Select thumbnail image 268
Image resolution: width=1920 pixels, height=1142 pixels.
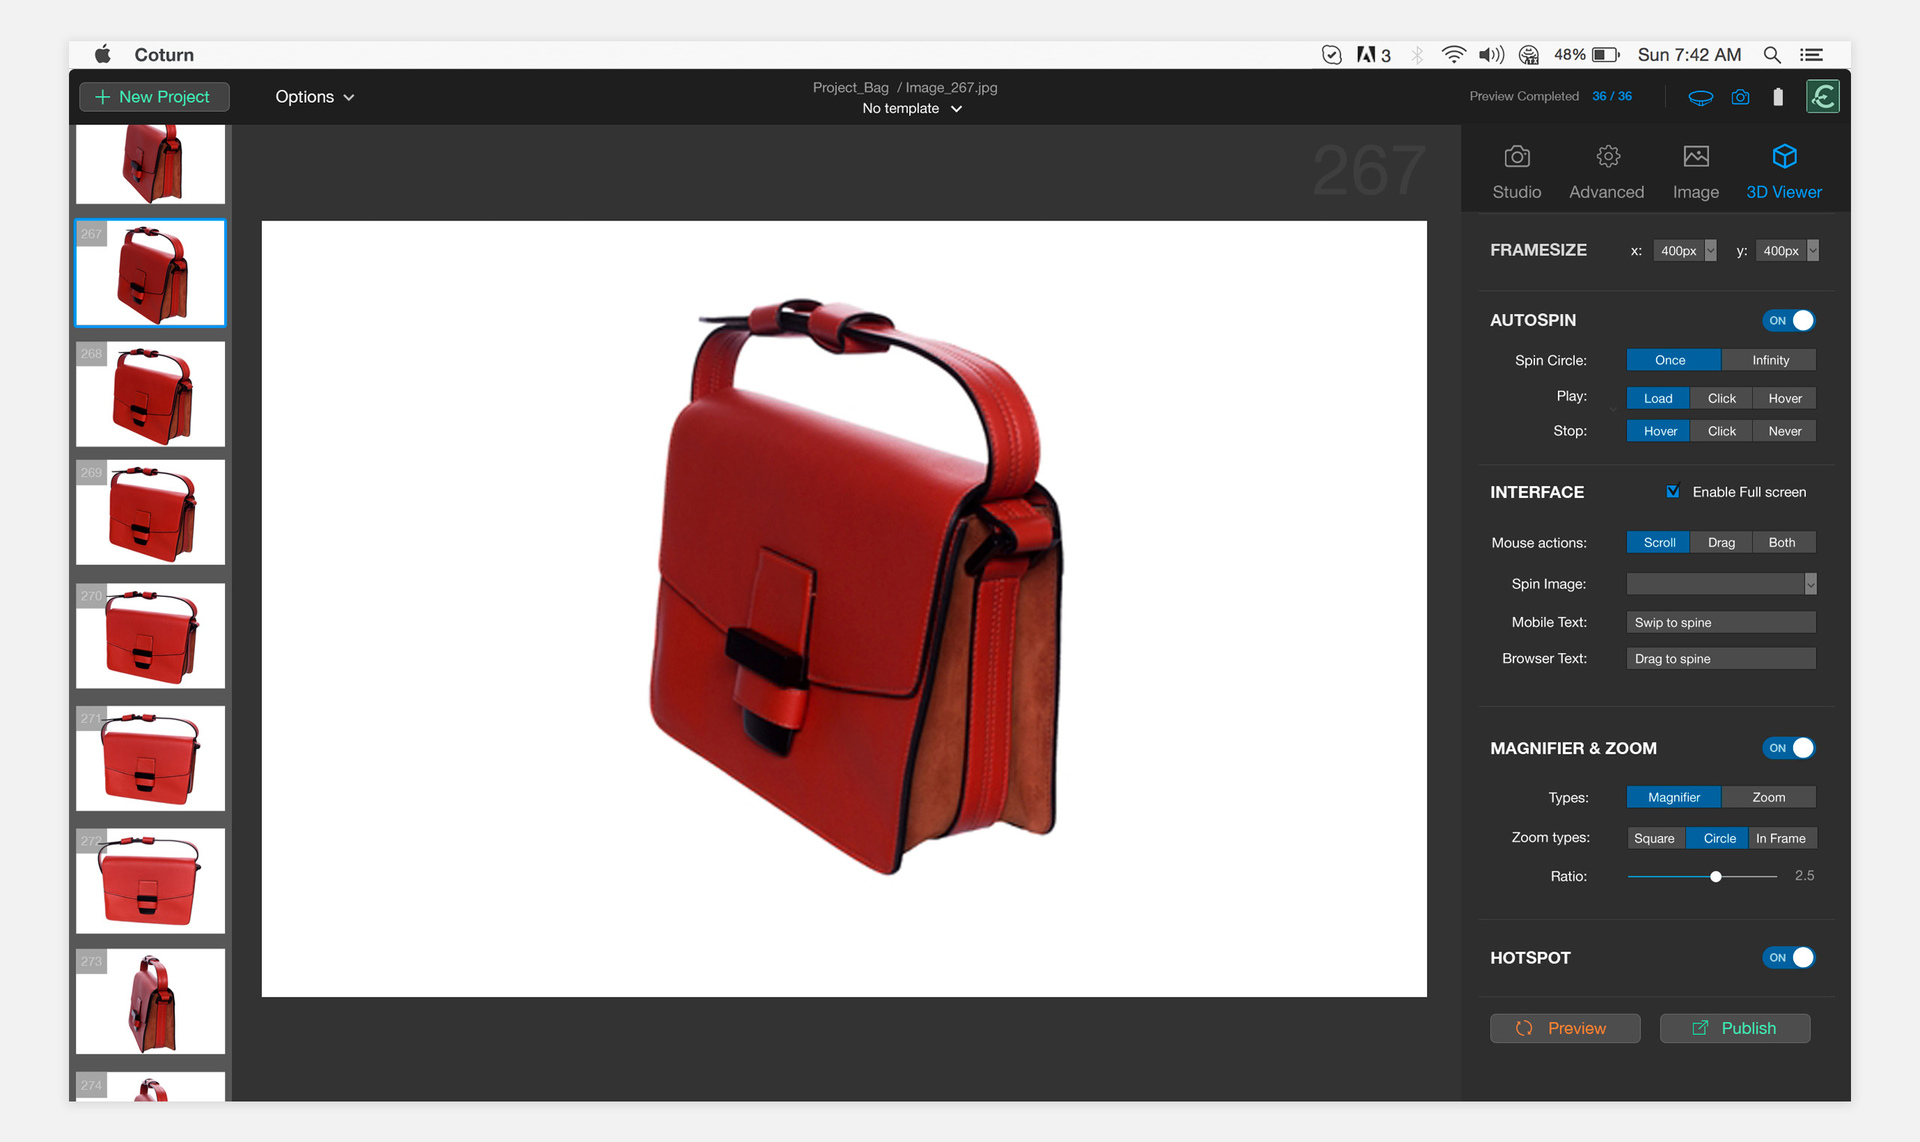[150, 394]
